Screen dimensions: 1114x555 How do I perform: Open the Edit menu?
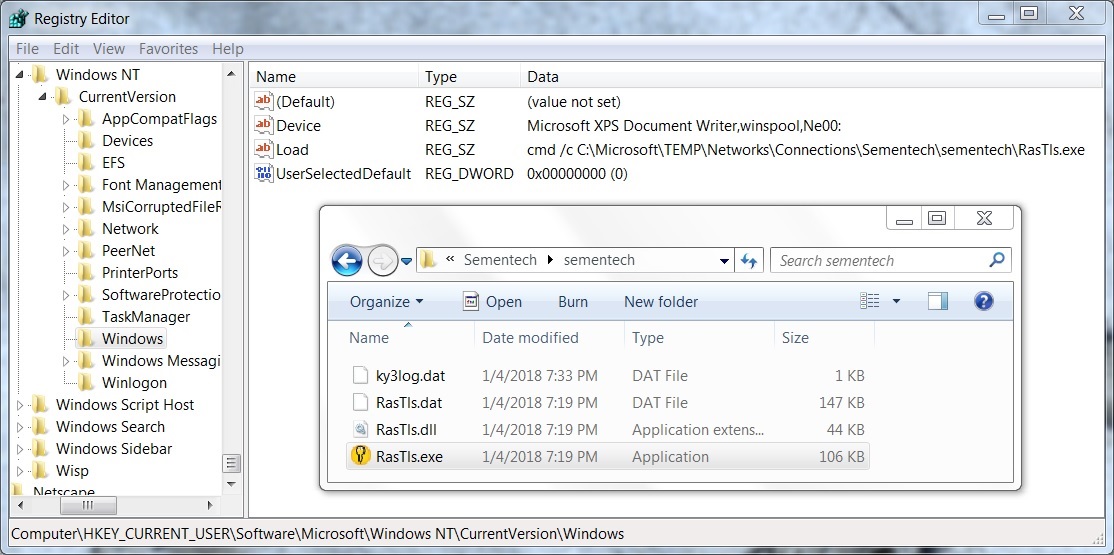click(66, 49)
